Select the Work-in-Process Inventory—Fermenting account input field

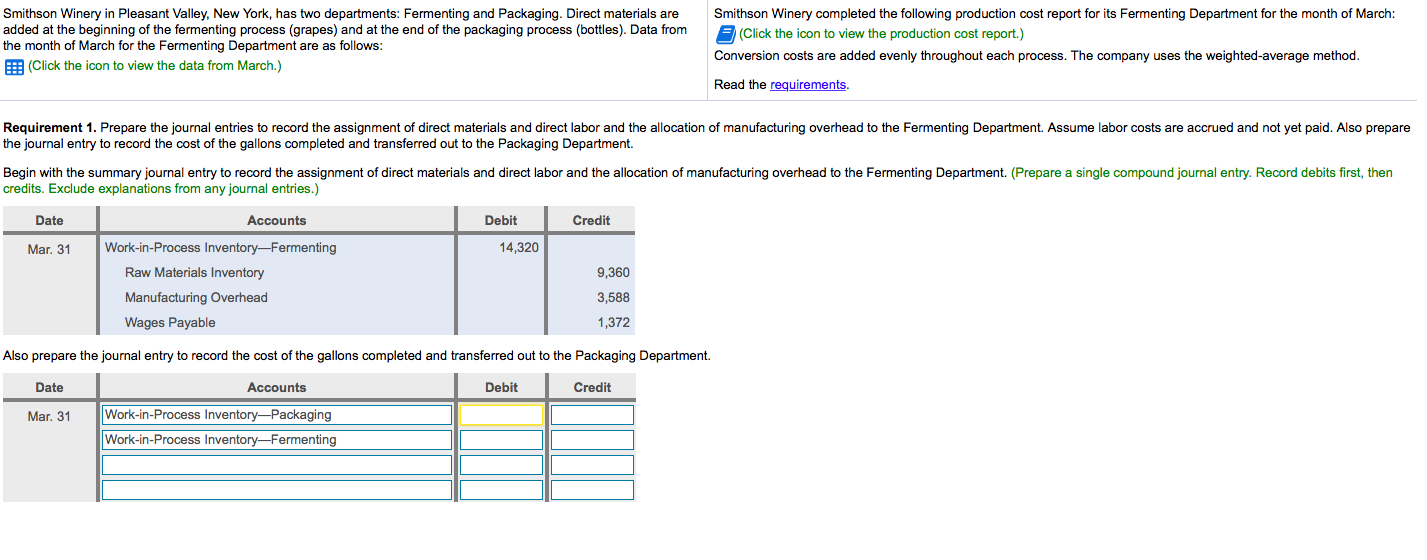(277, 440)
